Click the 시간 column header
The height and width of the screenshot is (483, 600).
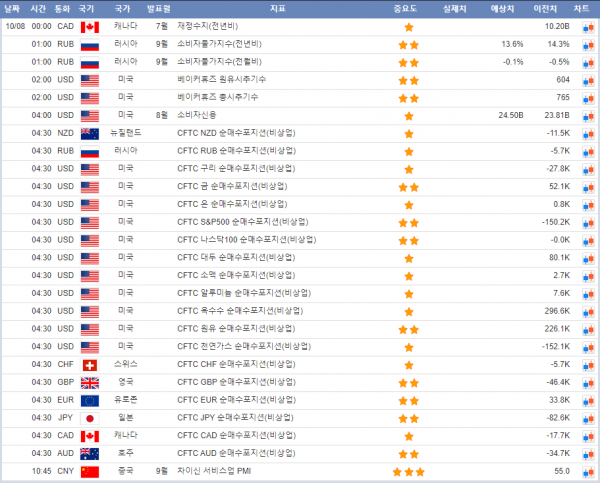(x=38, y=8)
